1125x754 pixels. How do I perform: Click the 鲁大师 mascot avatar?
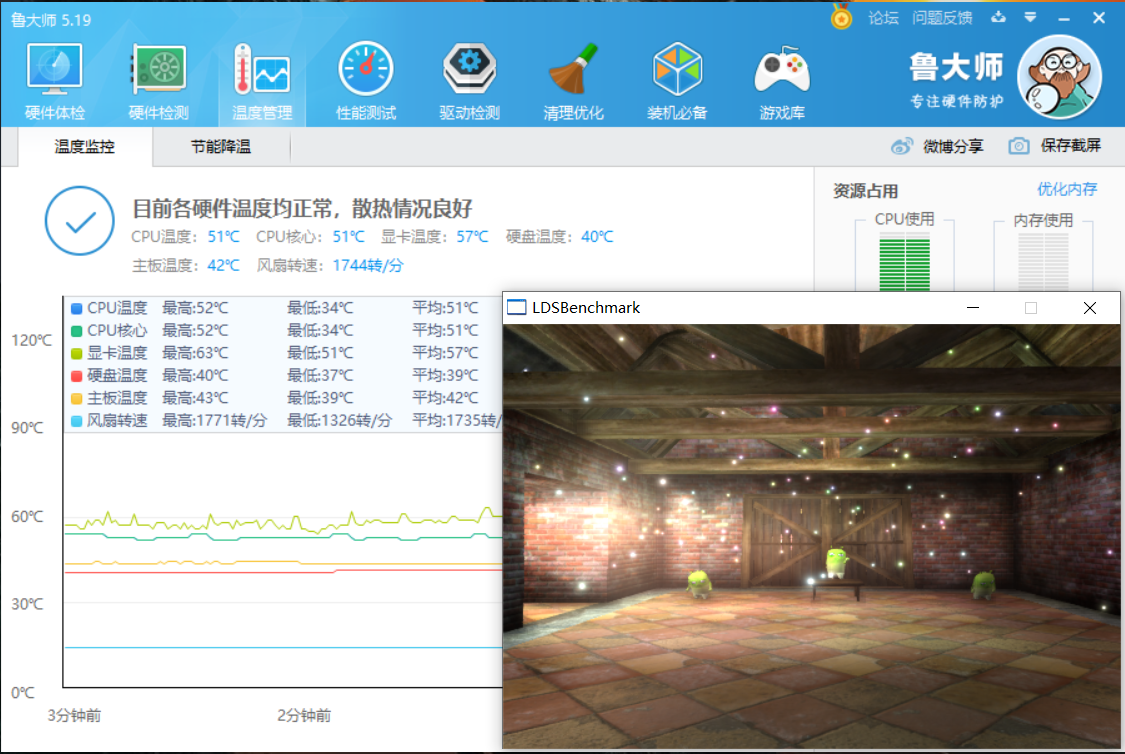1060,77
